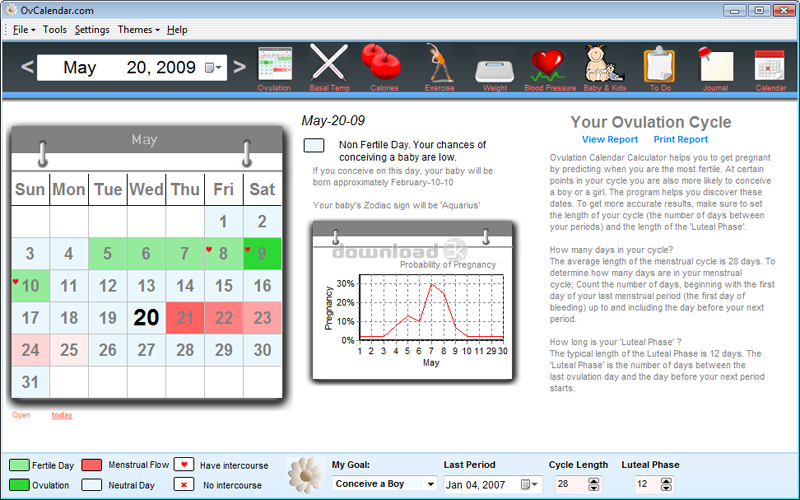This screenshot has width=800, height=500.
Task: Select May 13 on the calendar
Action: pyautogui.click(x=146, y=286)
